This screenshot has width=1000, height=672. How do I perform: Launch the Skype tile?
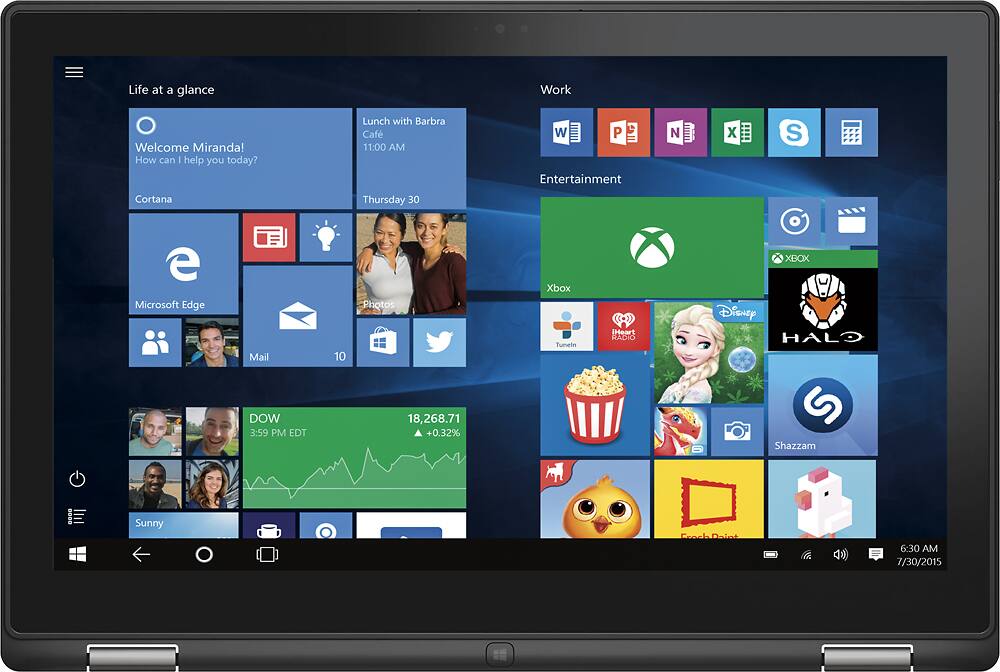pyautogui.click(x=794, y=133)
